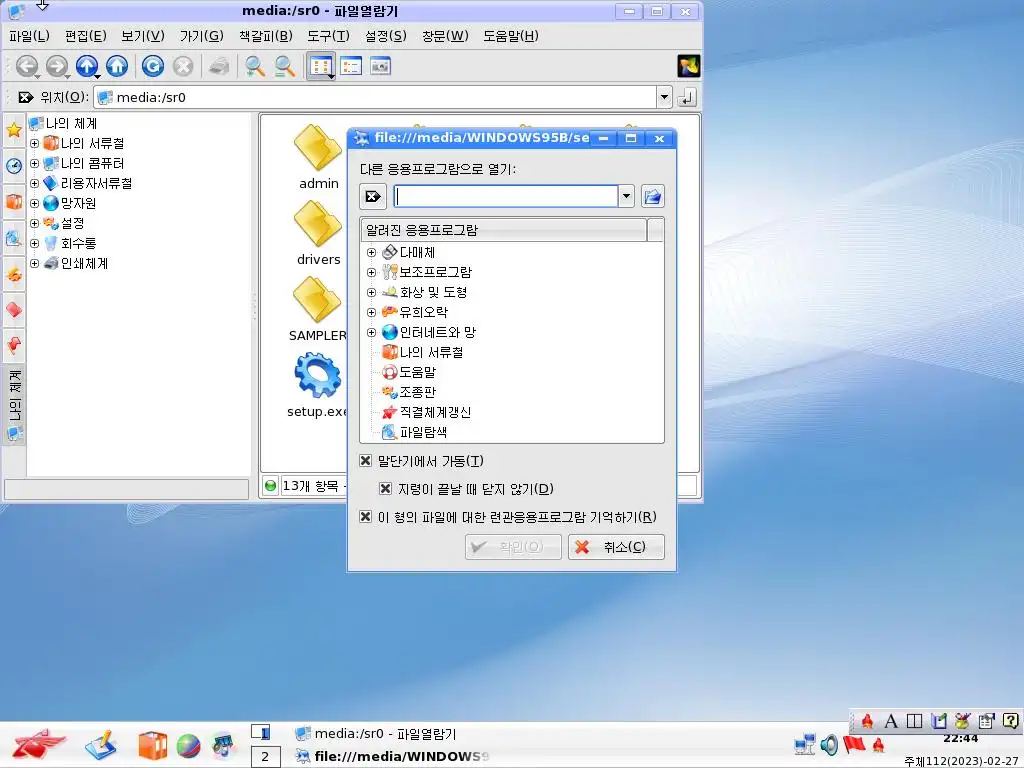Viewport: 1024px width, 768px height.
Task: Open the drivers folder
Action: pos(319,233)
